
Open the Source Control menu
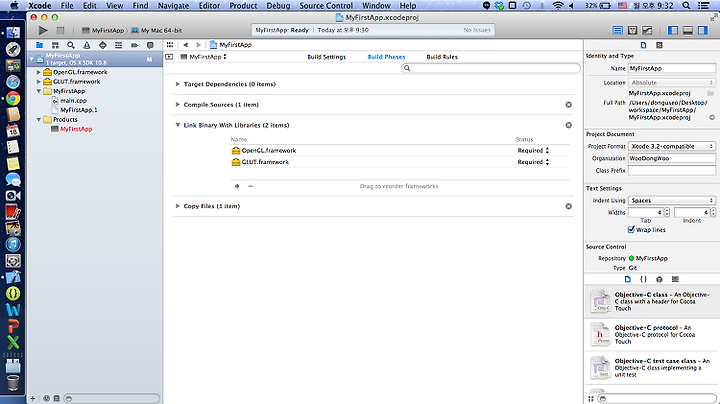(326, 6)
